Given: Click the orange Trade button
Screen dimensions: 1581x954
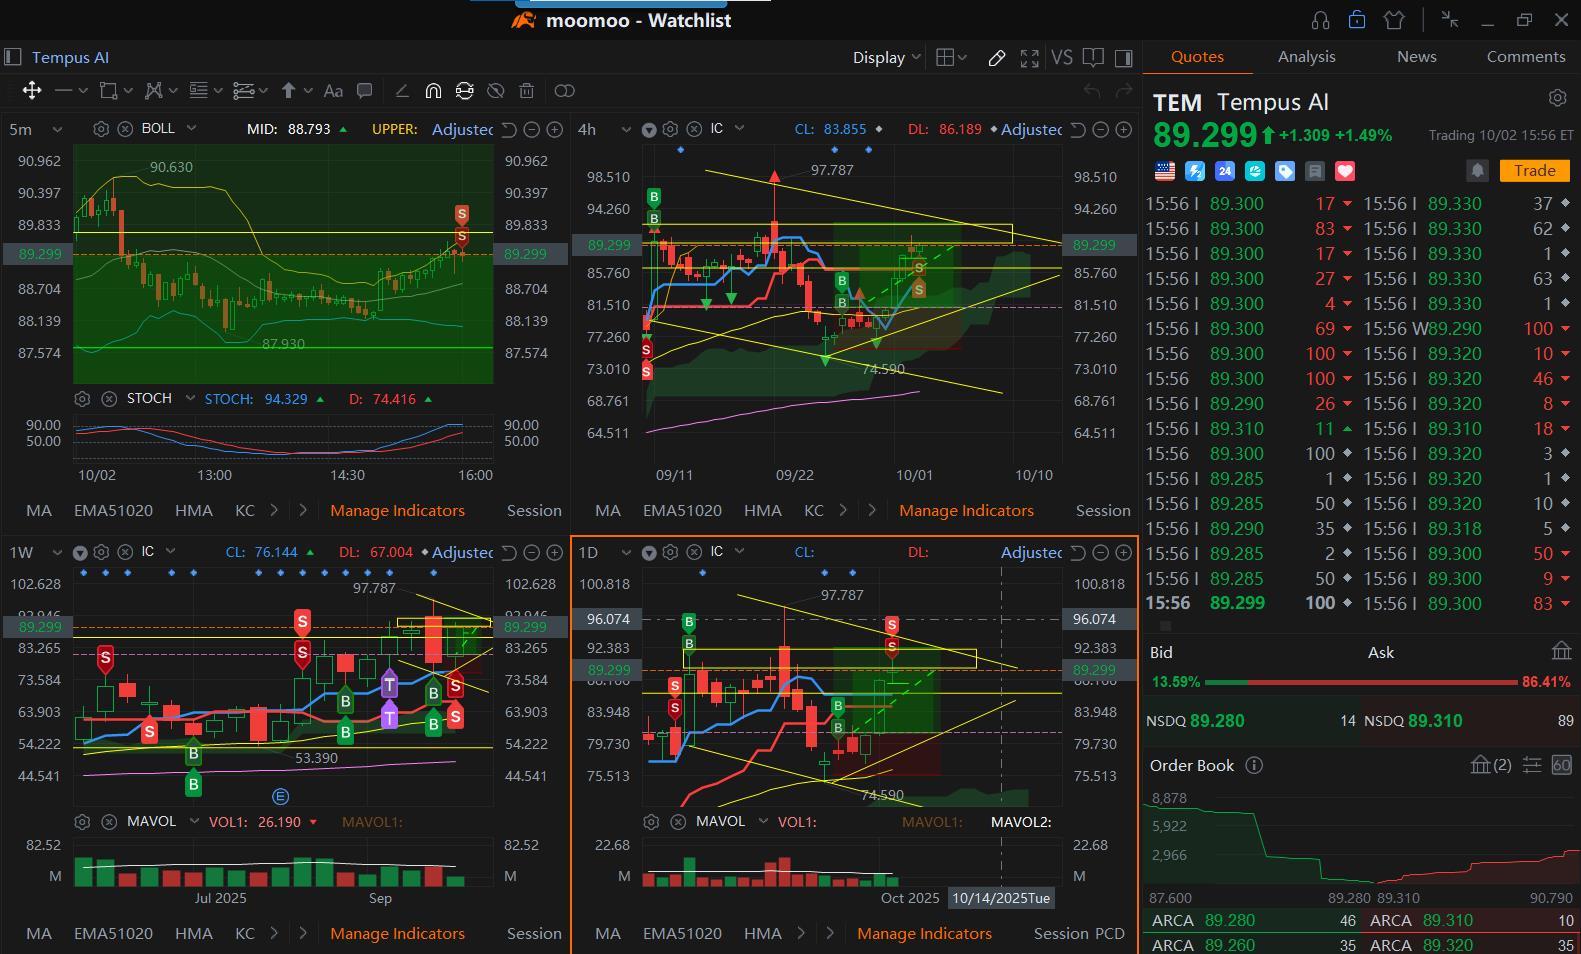Looking at the screenshot, I should 1534,170.
